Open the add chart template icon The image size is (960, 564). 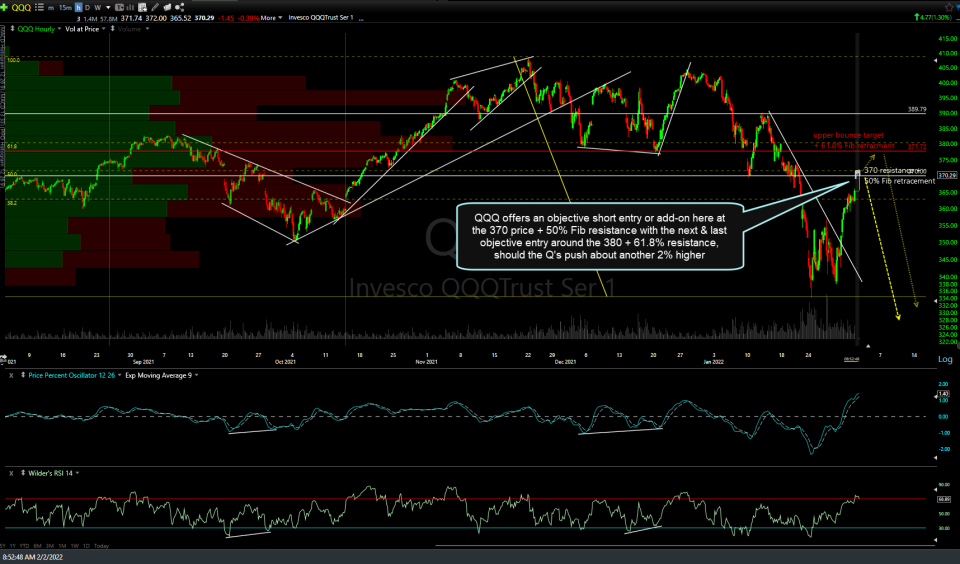(x=142, y=7)
